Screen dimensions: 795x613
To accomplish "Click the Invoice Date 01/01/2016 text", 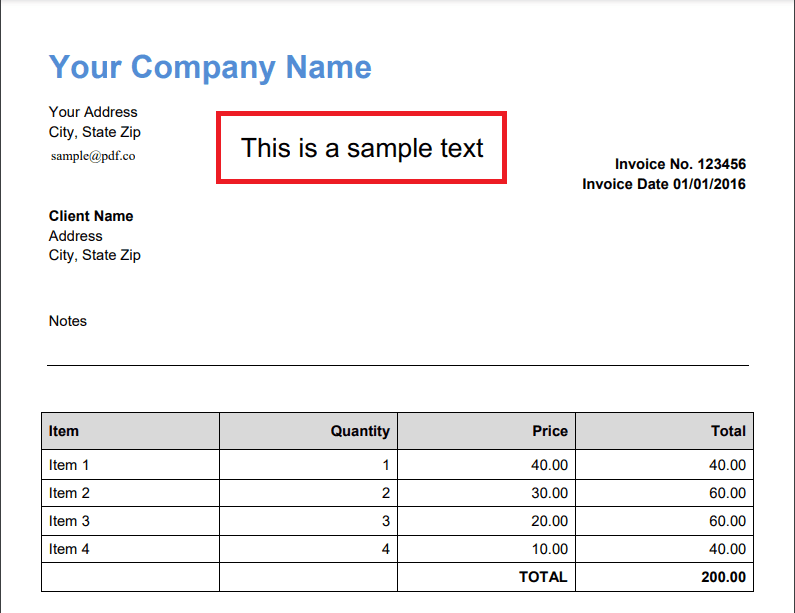I will tap(664, 184).
